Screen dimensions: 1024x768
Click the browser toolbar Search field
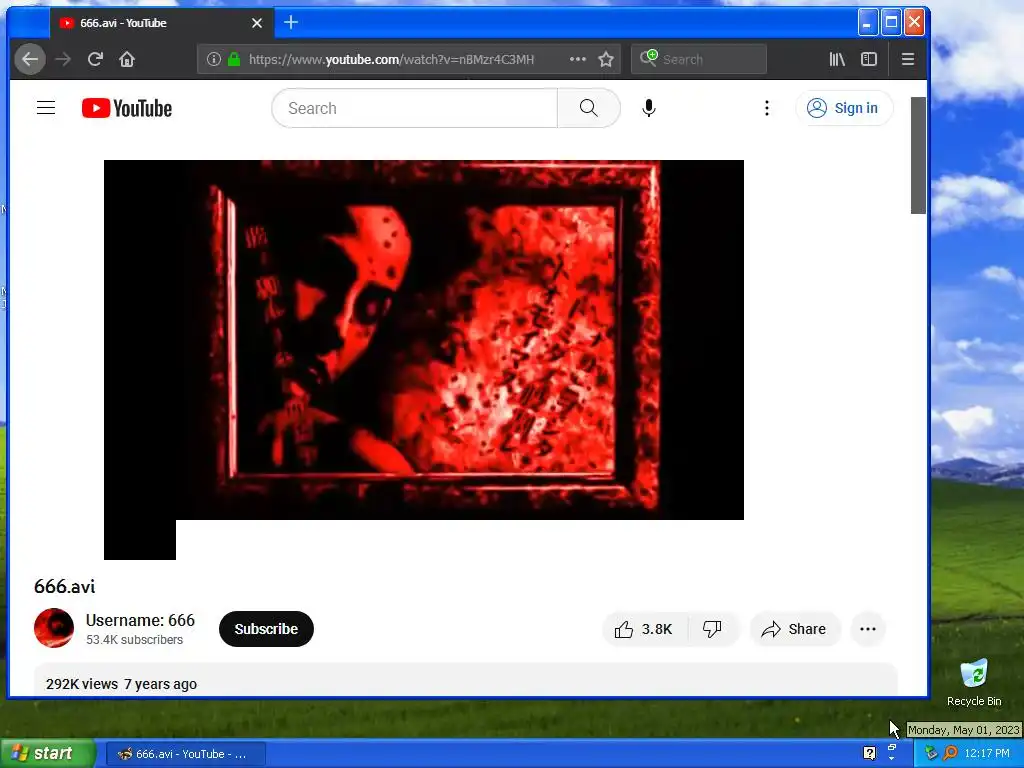click(x=699, y=59)
